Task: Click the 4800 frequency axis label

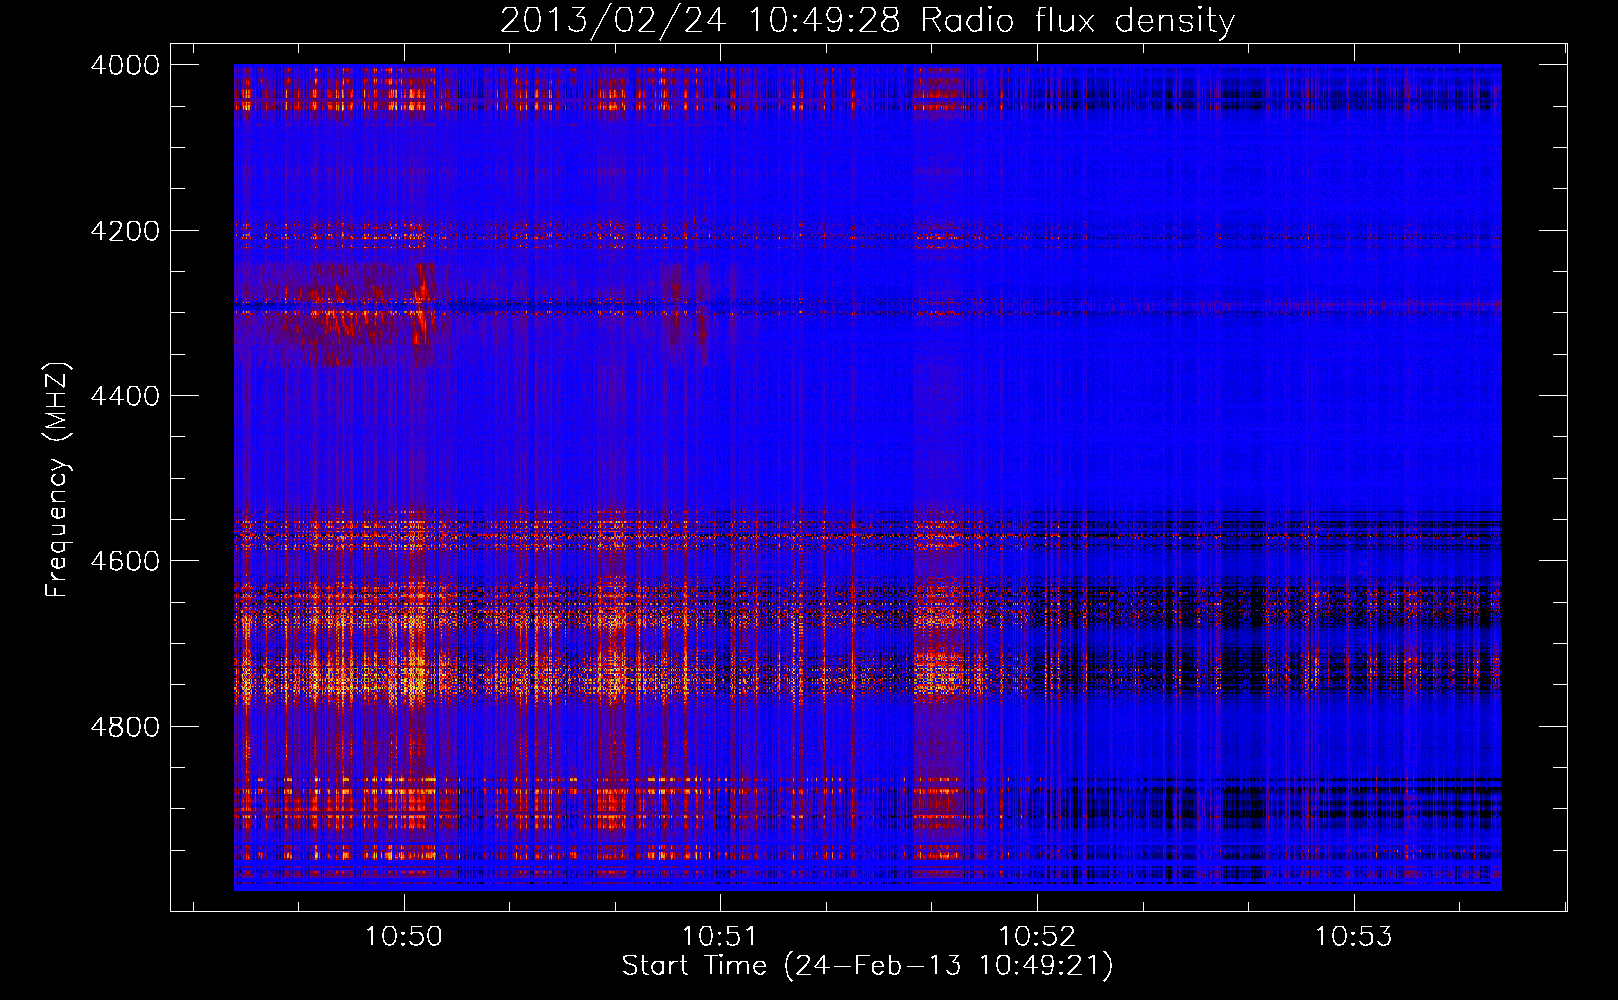Action: pos(125,727)
